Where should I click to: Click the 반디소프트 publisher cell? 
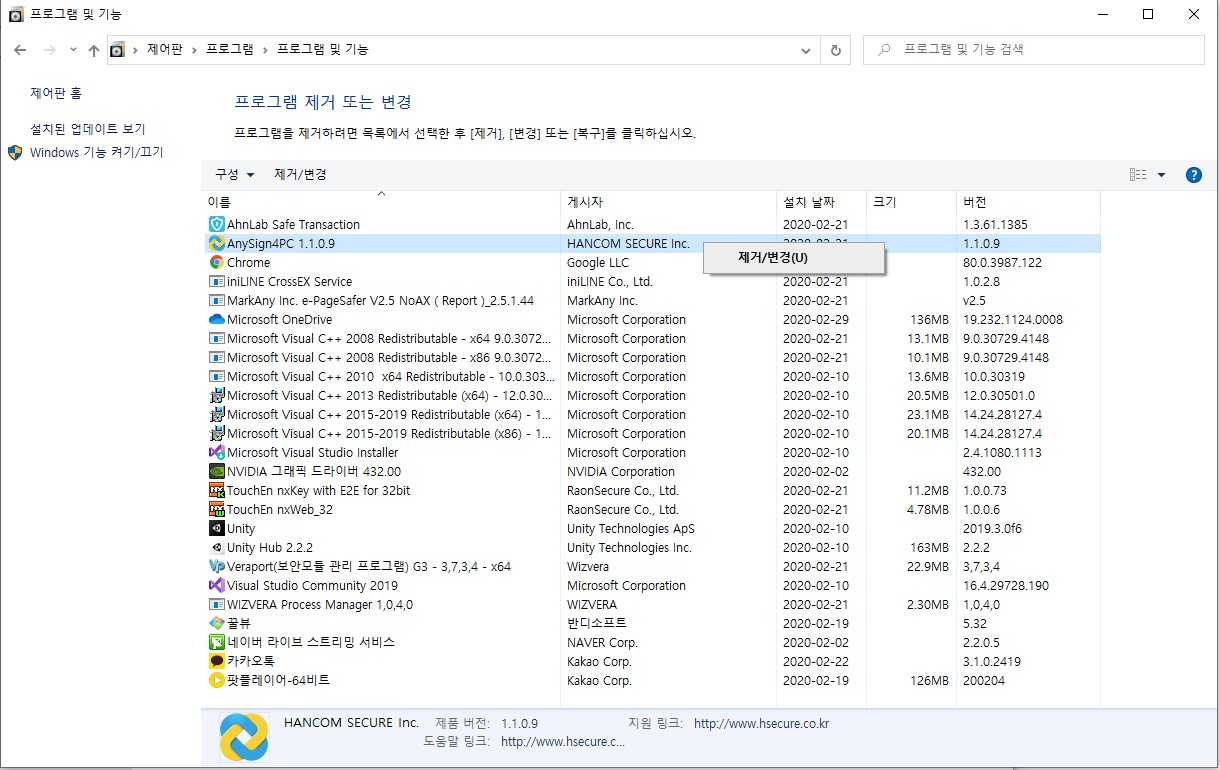pyautogui.click(x=596, y=624)
